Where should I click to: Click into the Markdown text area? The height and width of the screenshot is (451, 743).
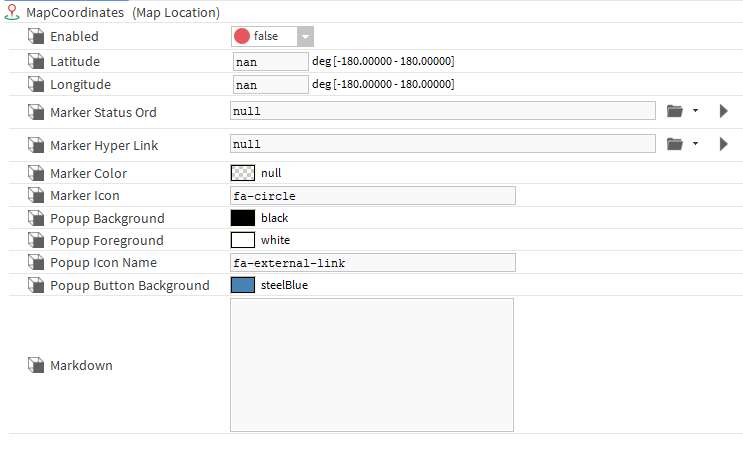click(x=372, y=365)
